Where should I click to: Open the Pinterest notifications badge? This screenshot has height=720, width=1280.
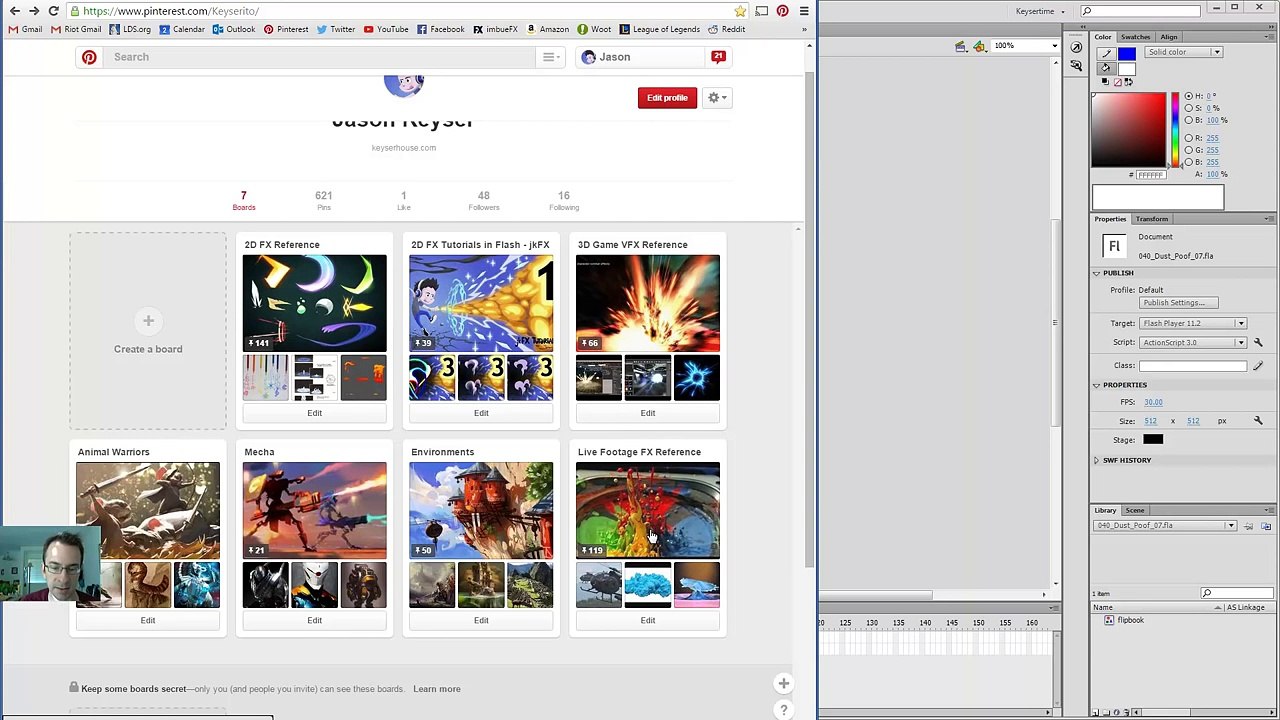718,57
